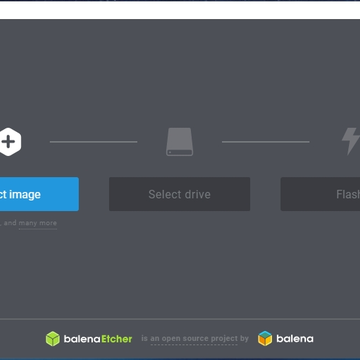Click the balenaEtcher green cube logo
Image resolution: width=360 pixels, height=360 pixels.
tap(53, 339)
